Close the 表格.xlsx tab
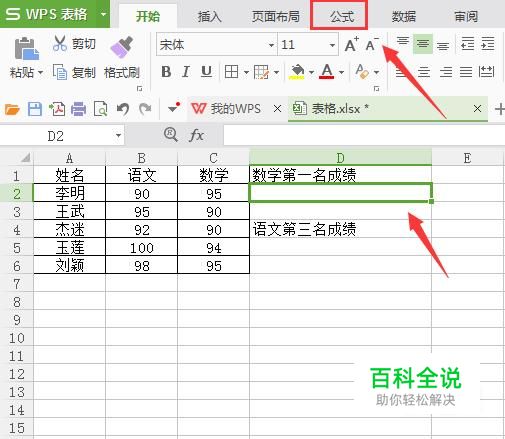505x439 pixels. click(x=477, y=109)
